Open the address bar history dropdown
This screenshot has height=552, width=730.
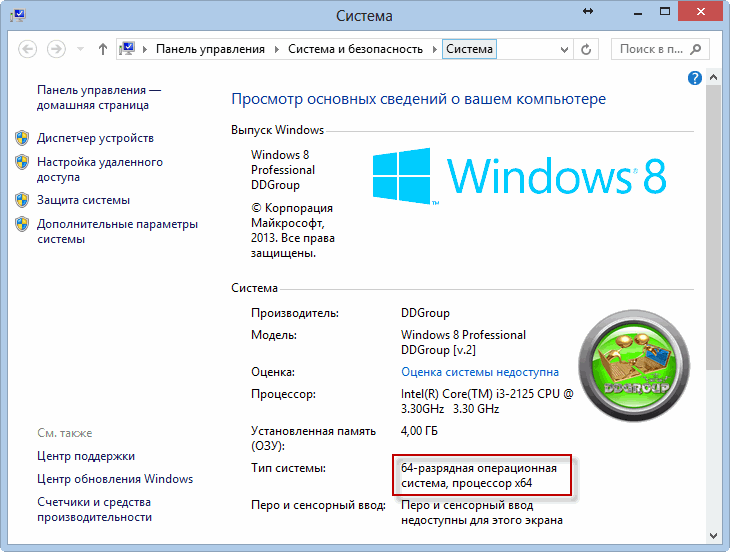pos(564,49)
